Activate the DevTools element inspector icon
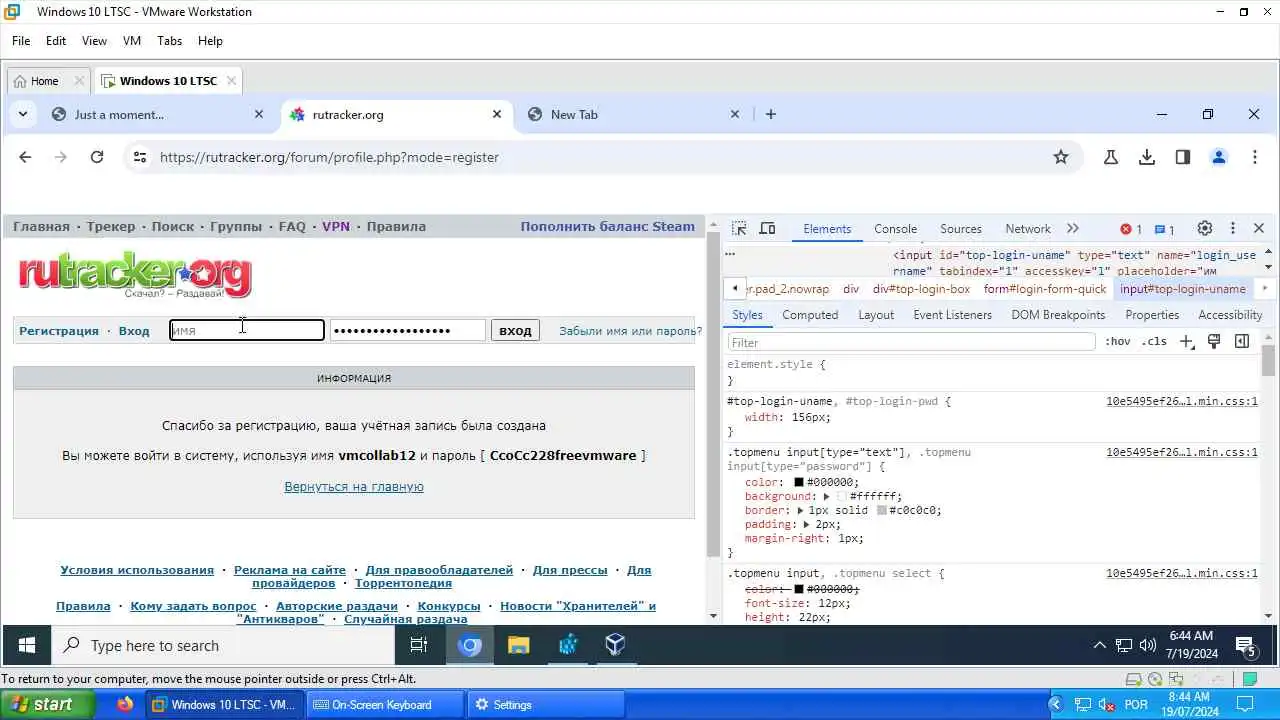Image resolution: width=1280 pixels, height=720 pixels. point(739,228)
